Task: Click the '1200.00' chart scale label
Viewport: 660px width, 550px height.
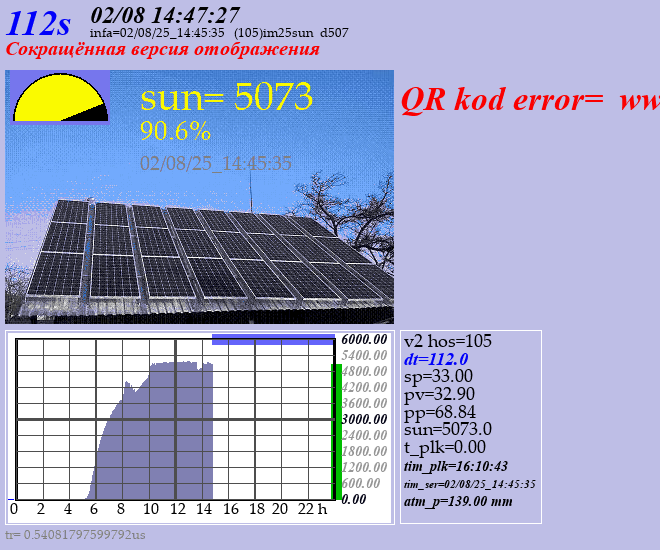Action: (x=364, y=467)
